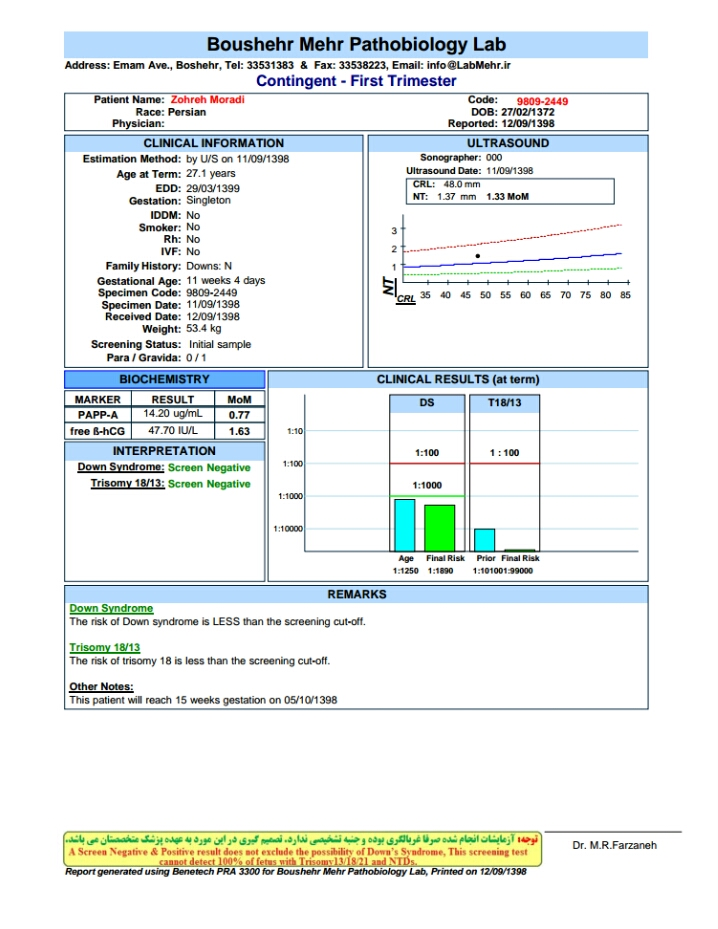Click the '1:1000' cutoff label in DS column
The height and width of the screenshot is (929, 718).
(x=427, y=485)
